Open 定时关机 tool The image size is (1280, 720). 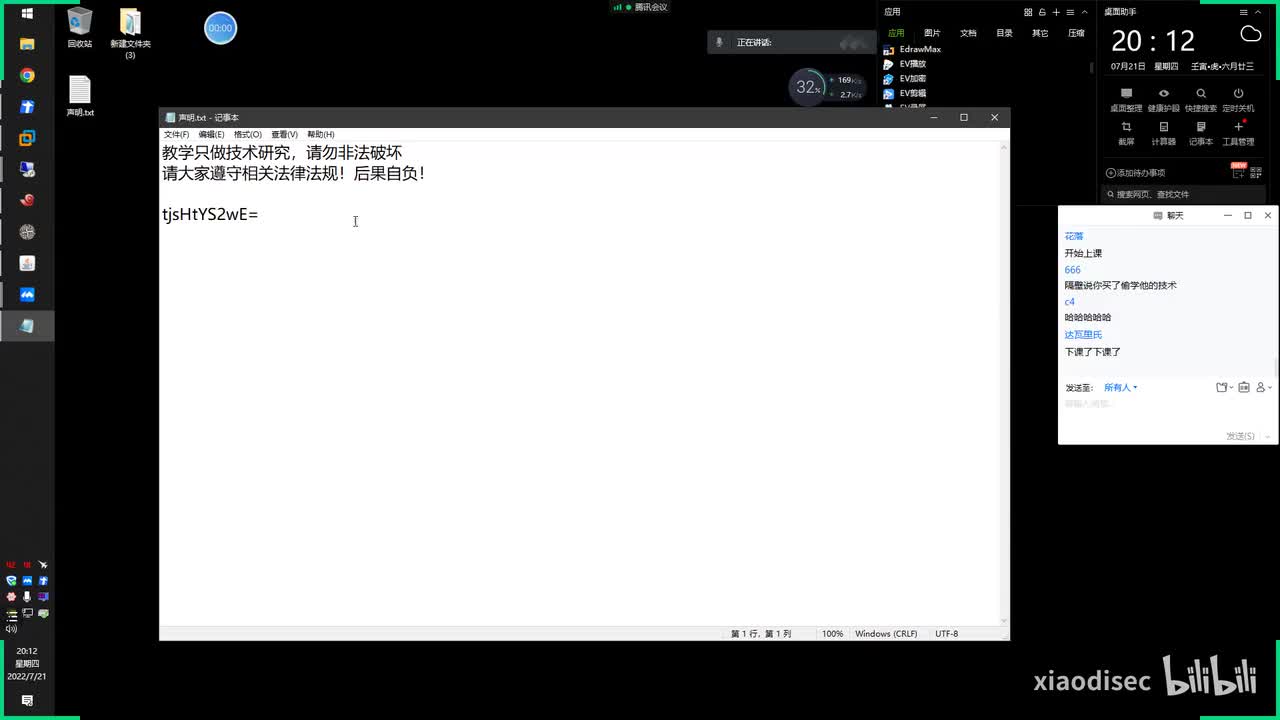1238,99
